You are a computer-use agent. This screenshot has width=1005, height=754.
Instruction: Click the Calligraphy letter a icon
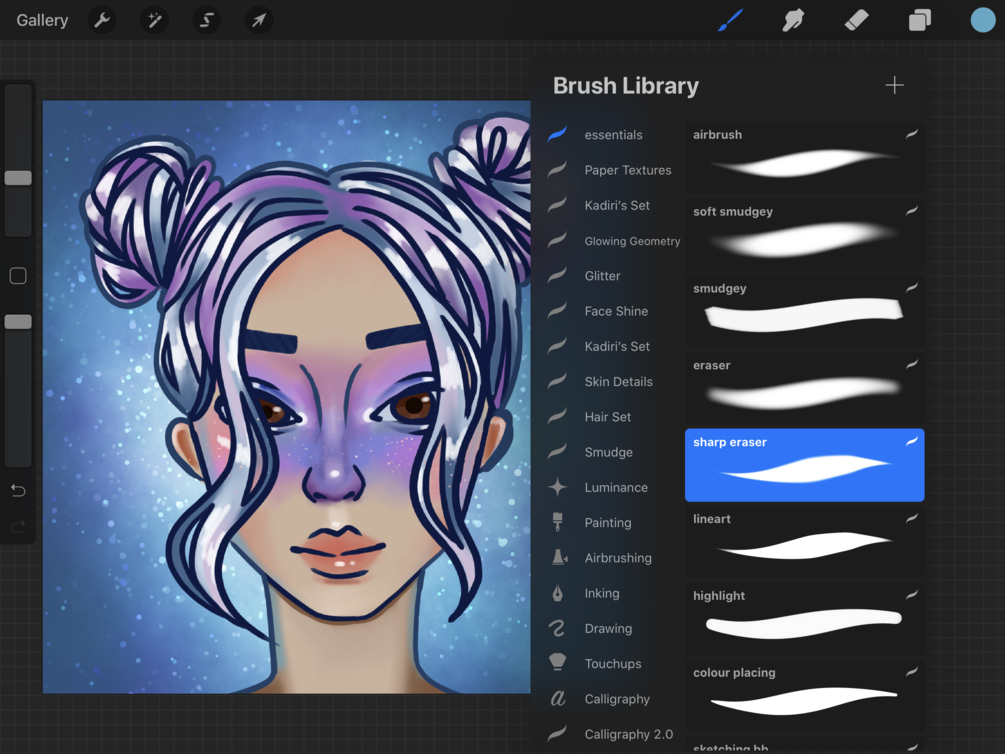558,698
